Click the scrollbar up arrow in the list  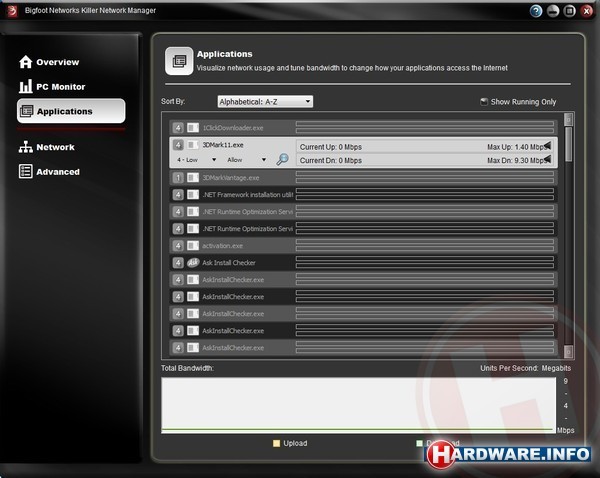coord(569,120)
